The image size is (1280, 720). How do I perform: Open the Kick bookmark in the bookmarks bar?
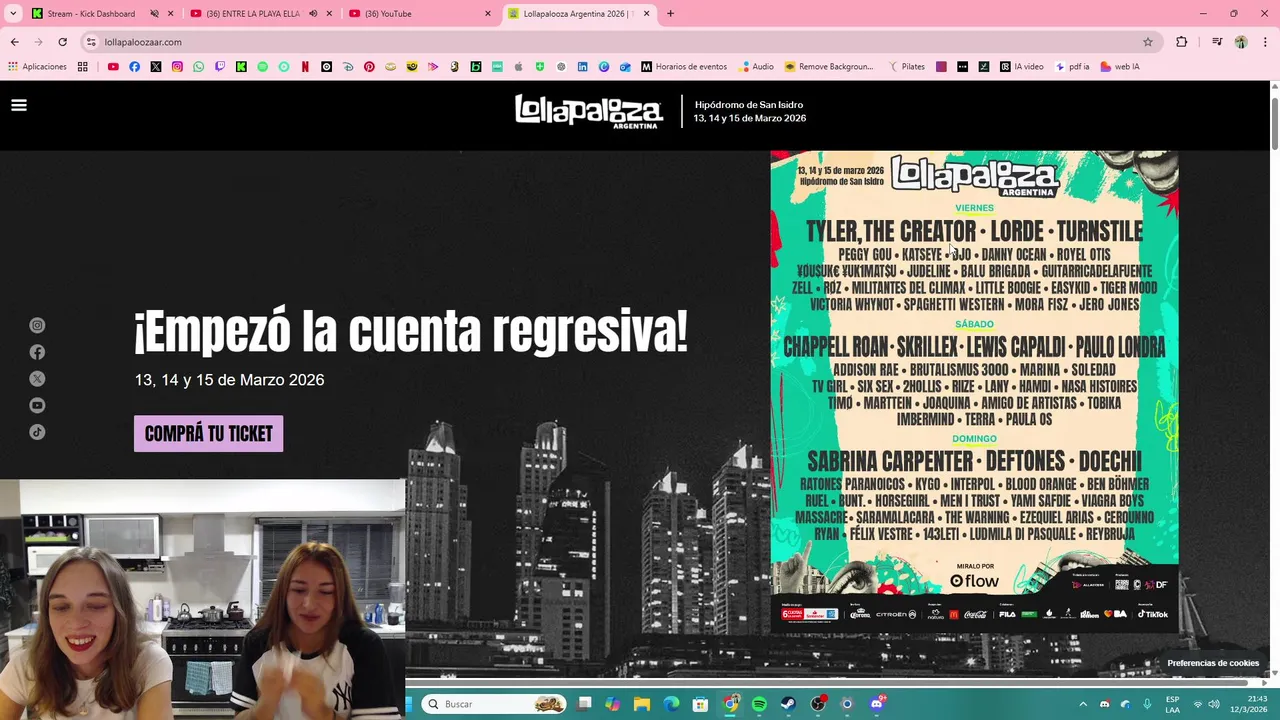pos(241,67)
